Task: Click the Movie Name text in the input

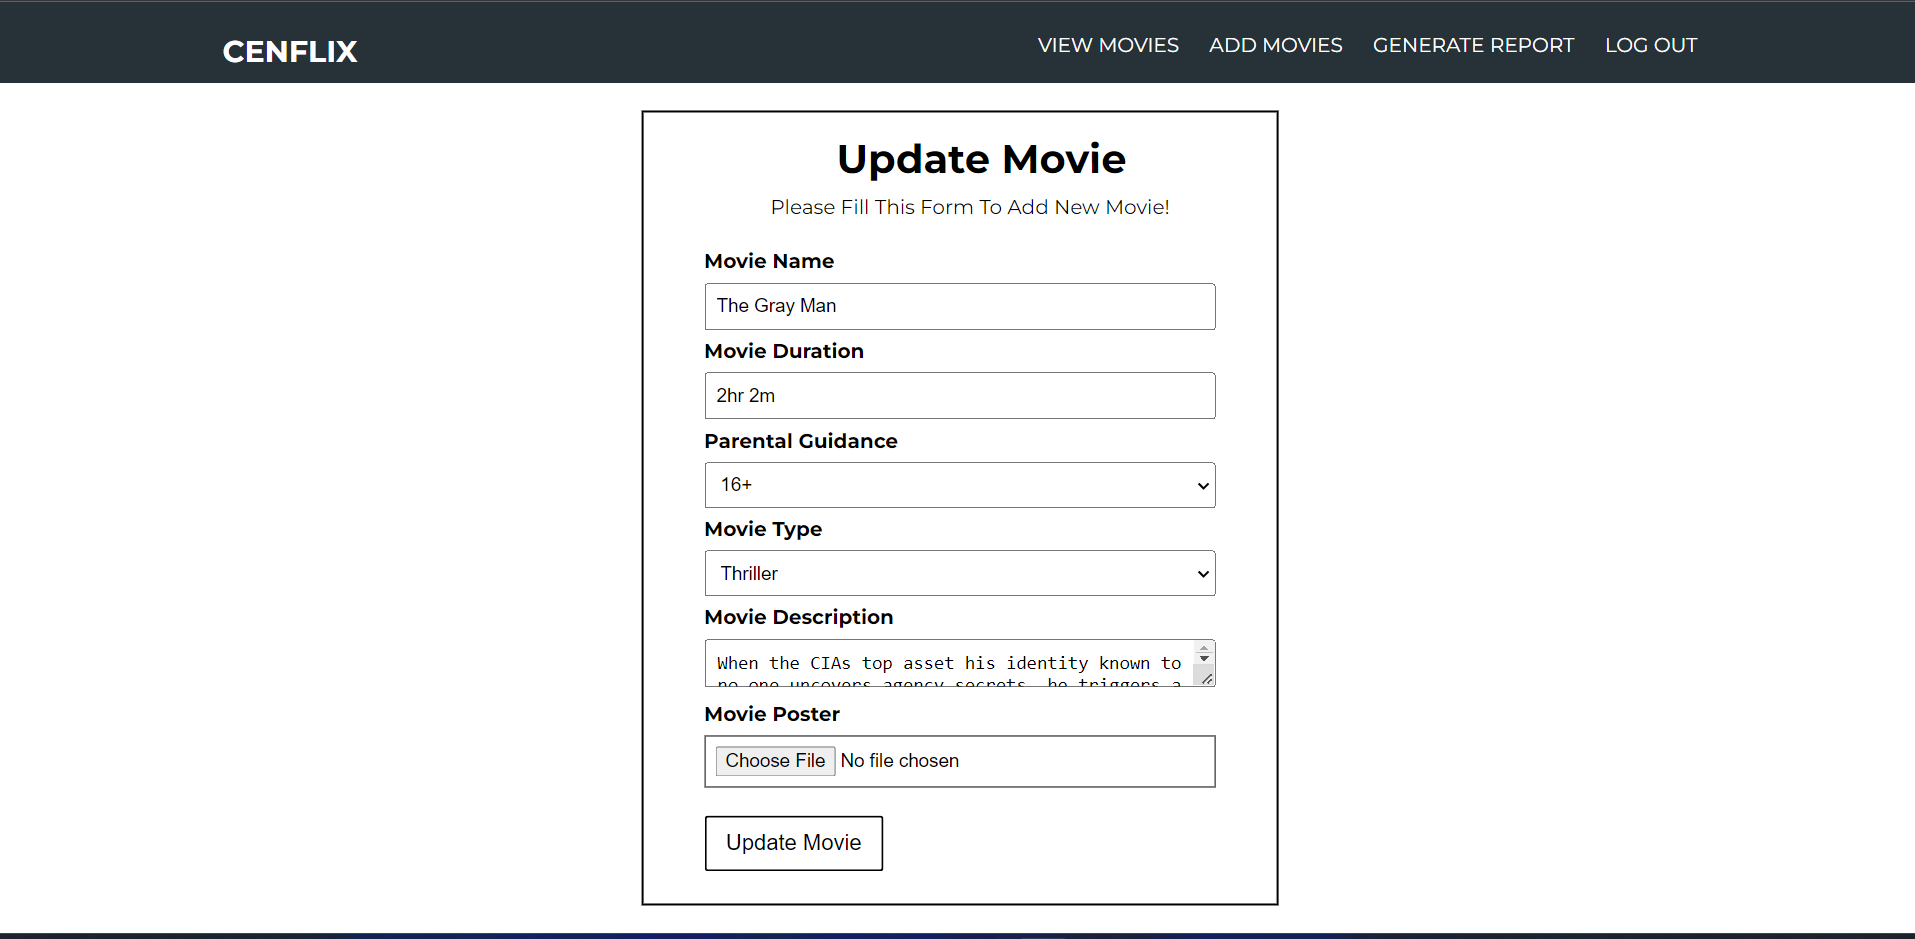Action: 776,305
